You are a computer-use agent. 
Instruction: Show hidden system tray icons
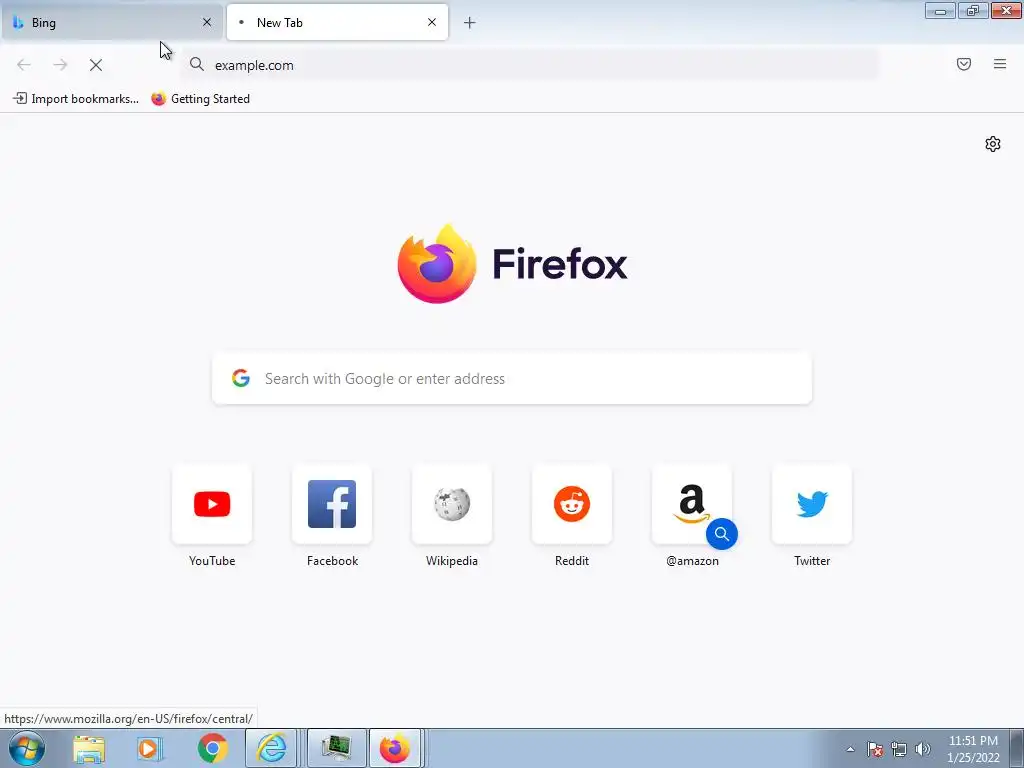click(x=850, y=749)
